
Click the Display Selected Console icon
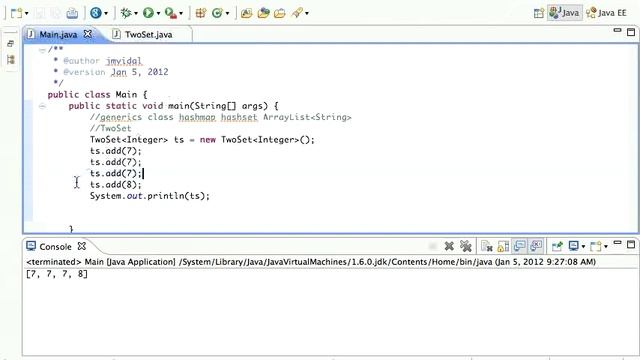574,246
